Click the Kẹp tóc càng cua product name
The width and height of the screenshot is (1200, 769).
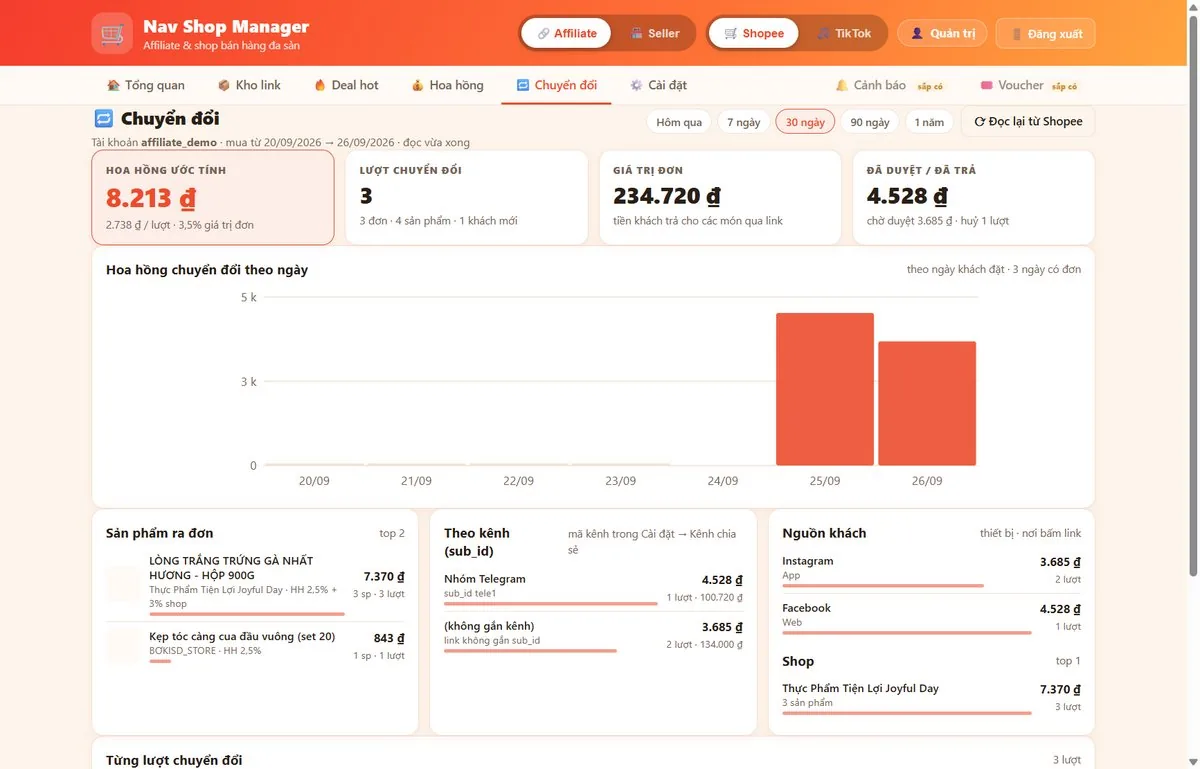(x=242, y=636)
